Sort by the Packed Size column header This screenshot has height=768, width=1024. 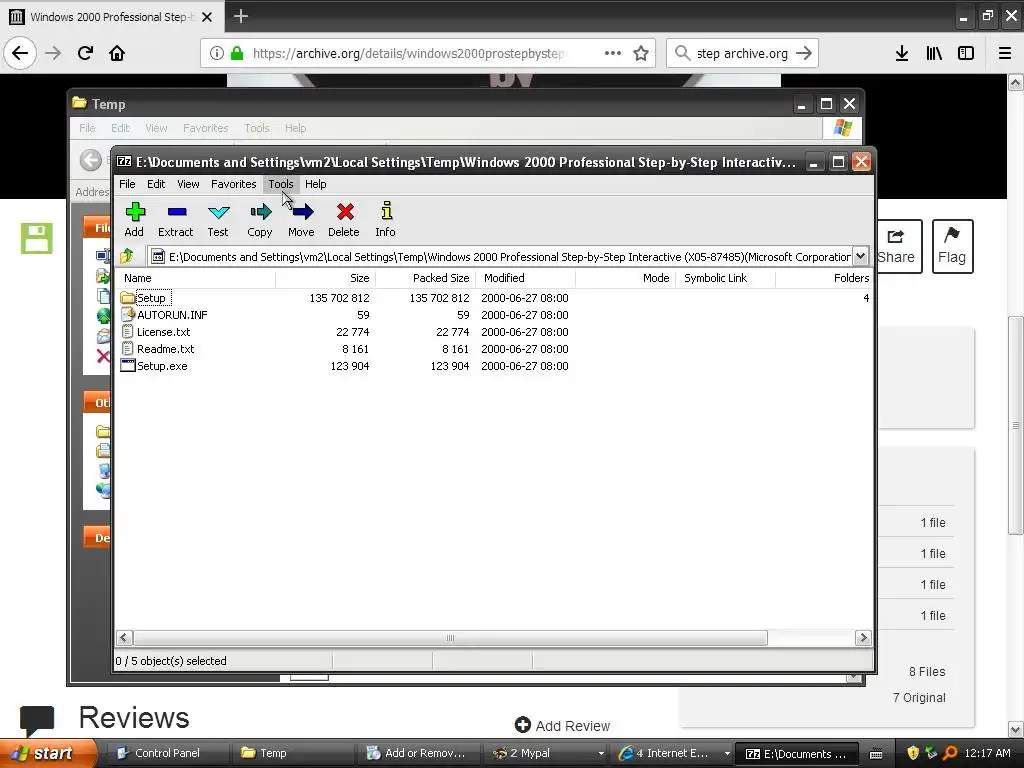tap(425, 278)
